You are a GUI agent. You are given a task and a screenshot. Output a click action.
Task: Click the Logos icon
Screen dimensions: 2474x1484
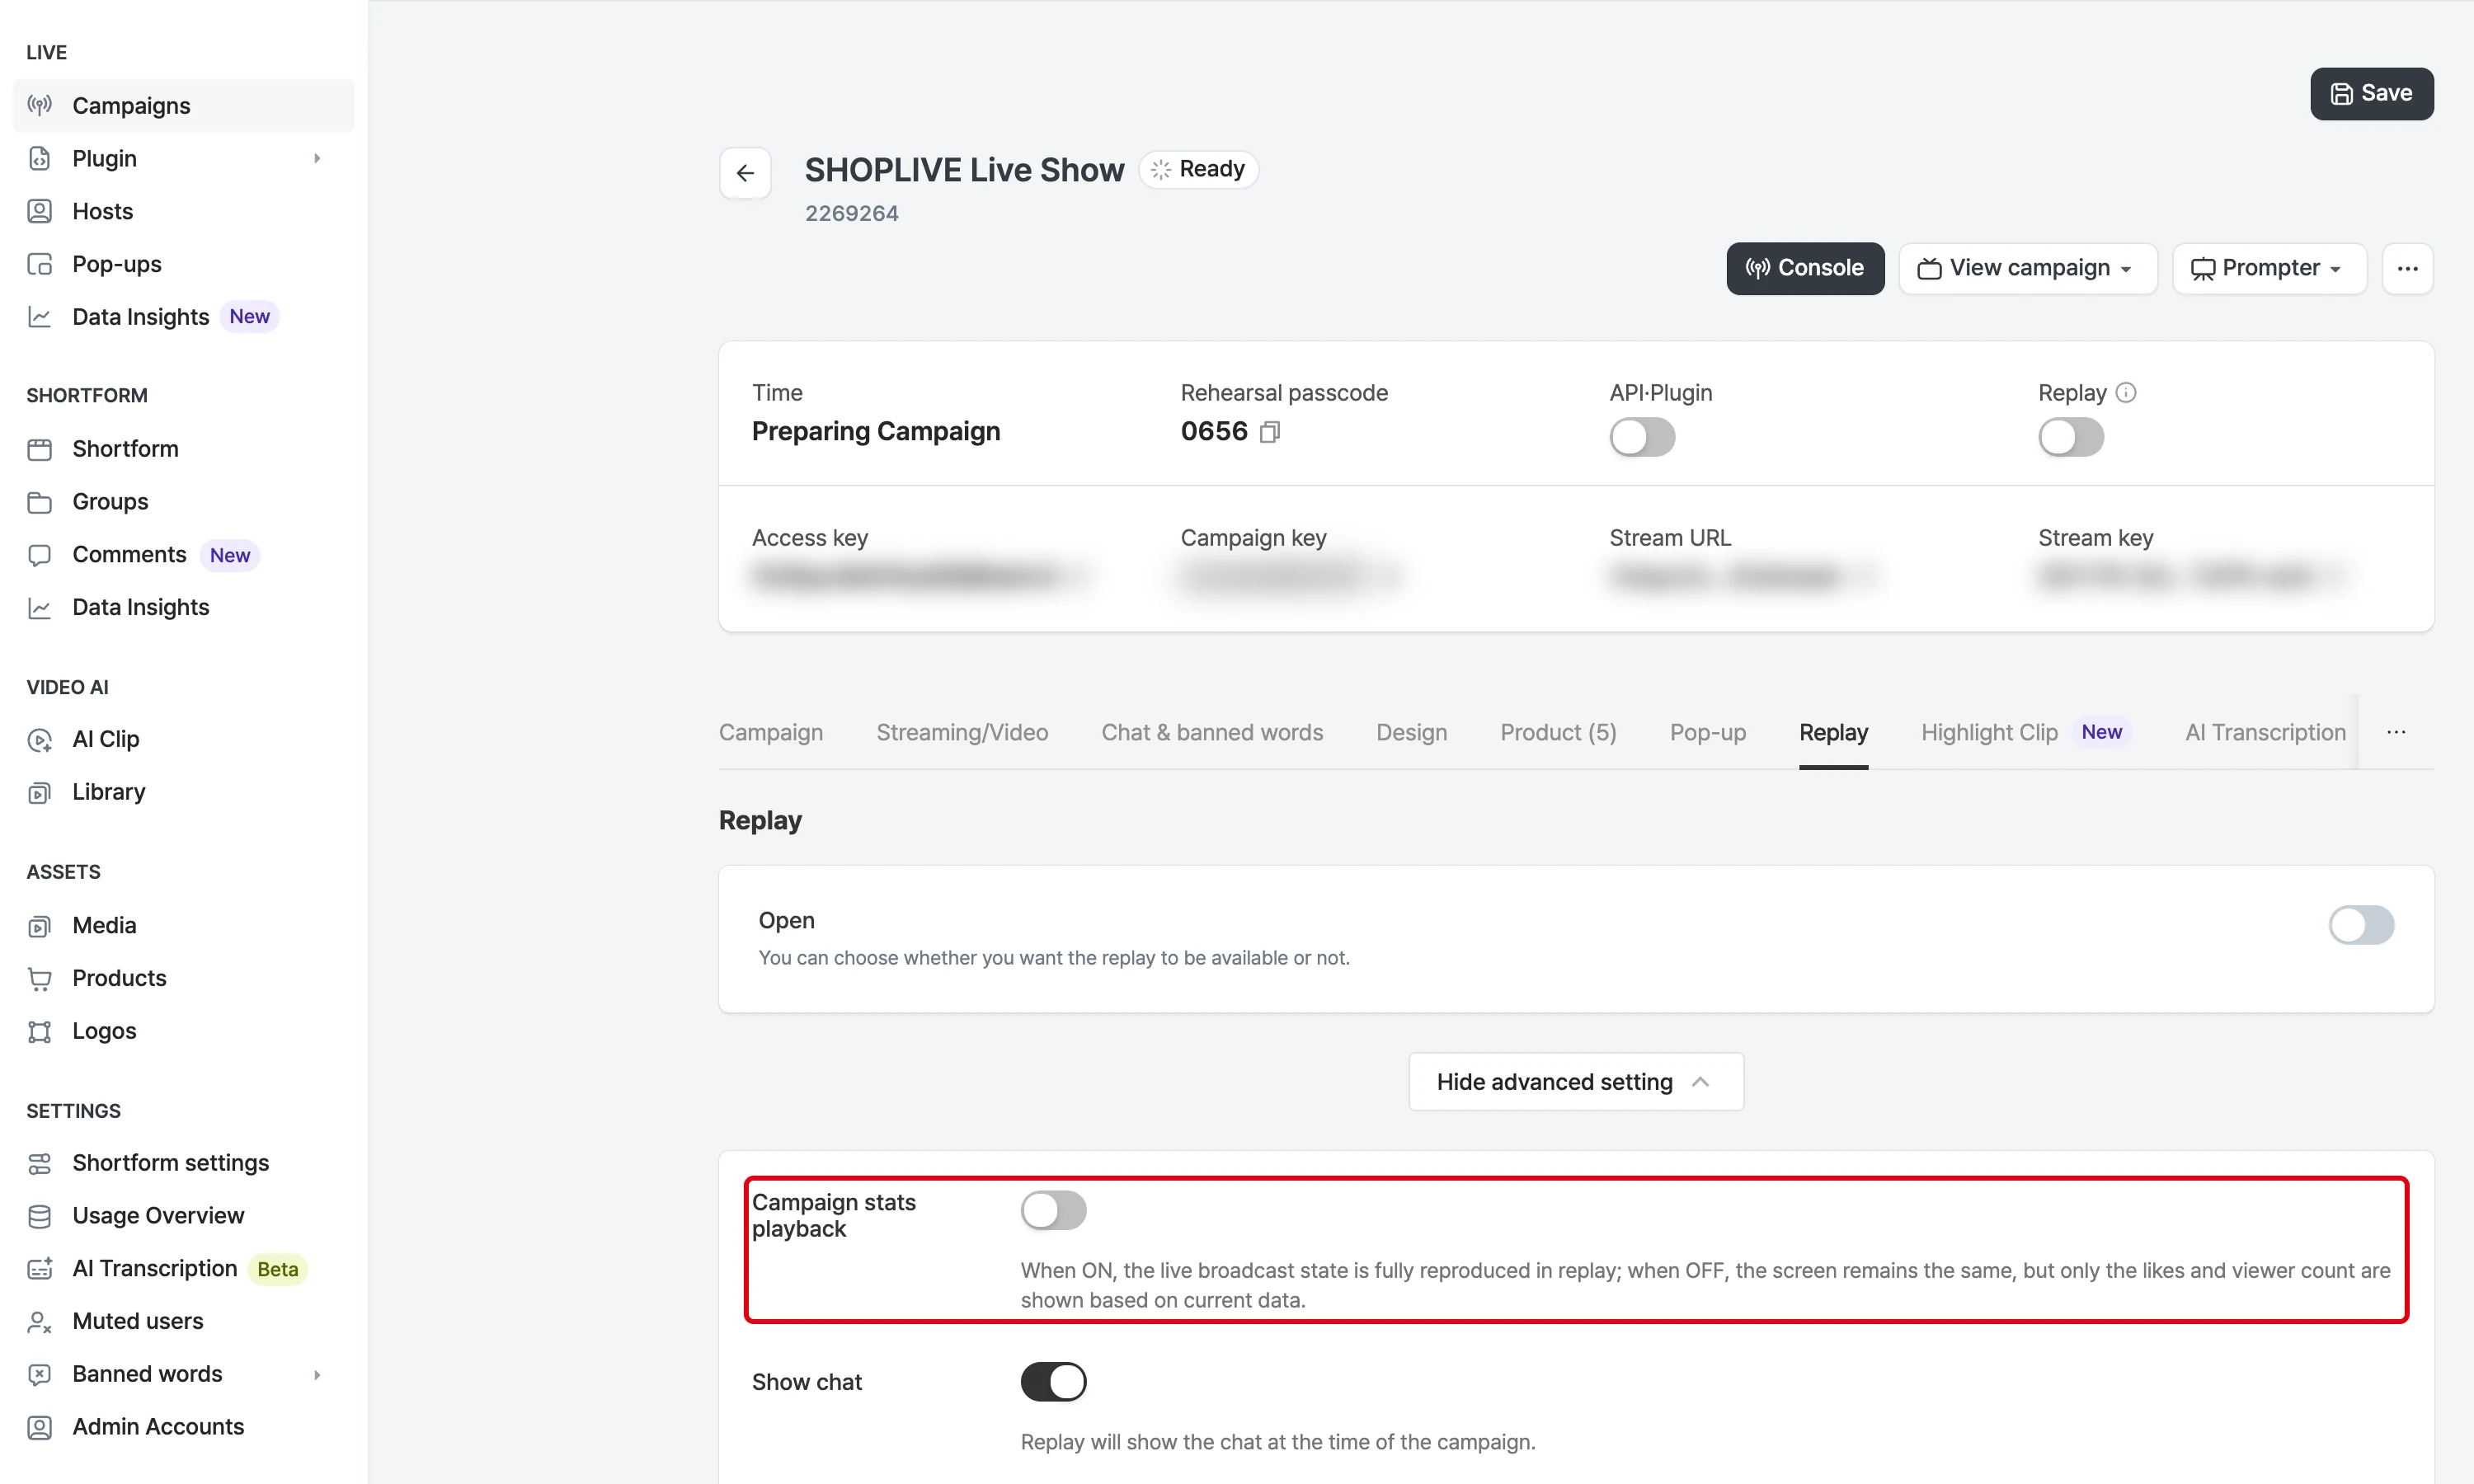[x=39, y=1031]
